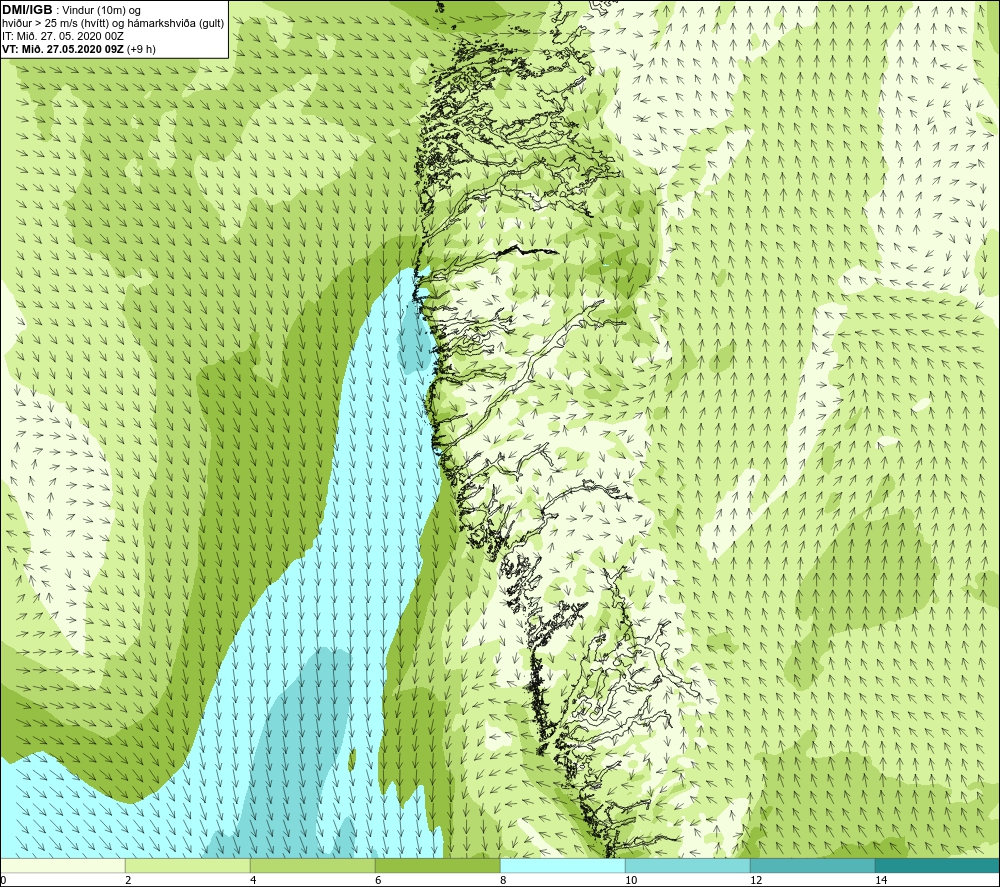This screenshot has height=887, width=1000.
Task: Click the 8–10 m/s light cyan swatch
Action: (562, 865)
